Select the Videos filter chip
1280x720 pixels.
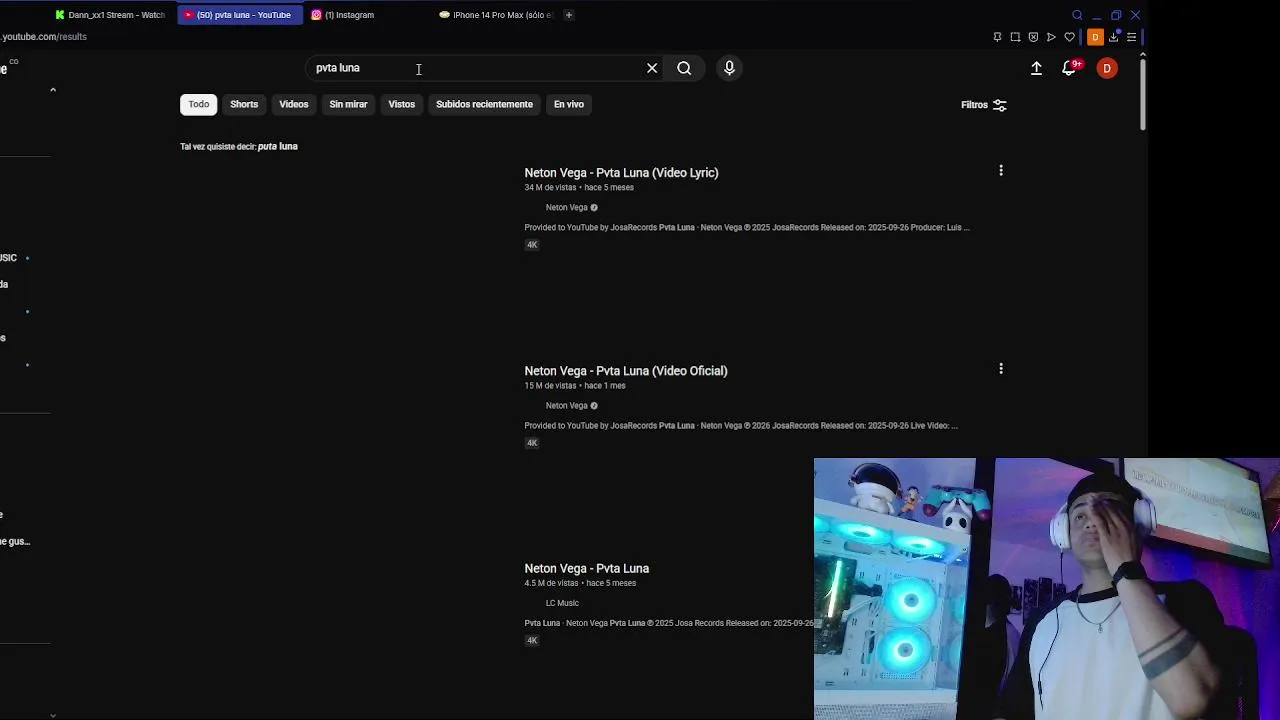(x=294, y=104)
